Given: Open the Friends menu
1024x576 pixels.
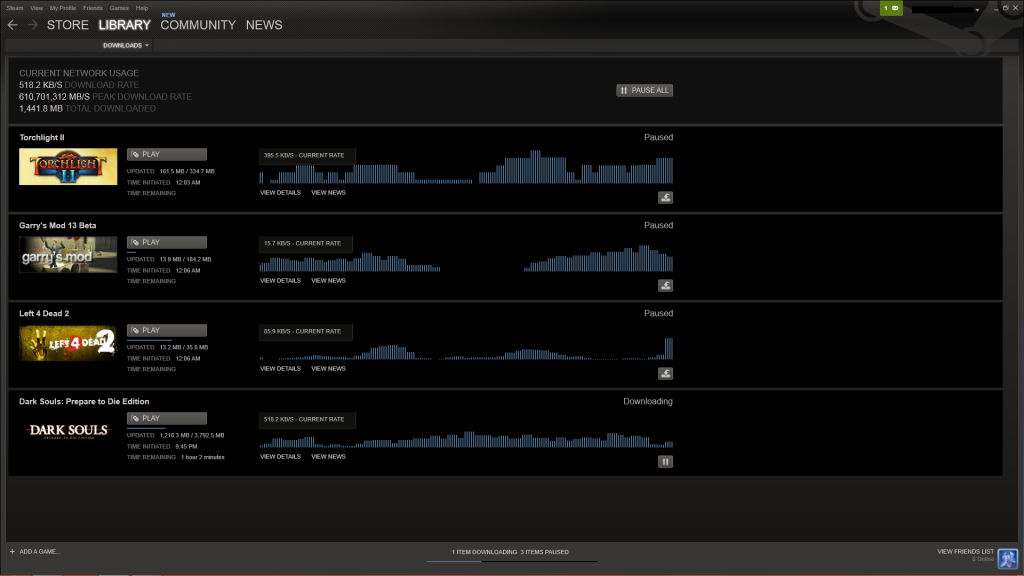Looking at the screenshot, I should (x=93, y=8).
